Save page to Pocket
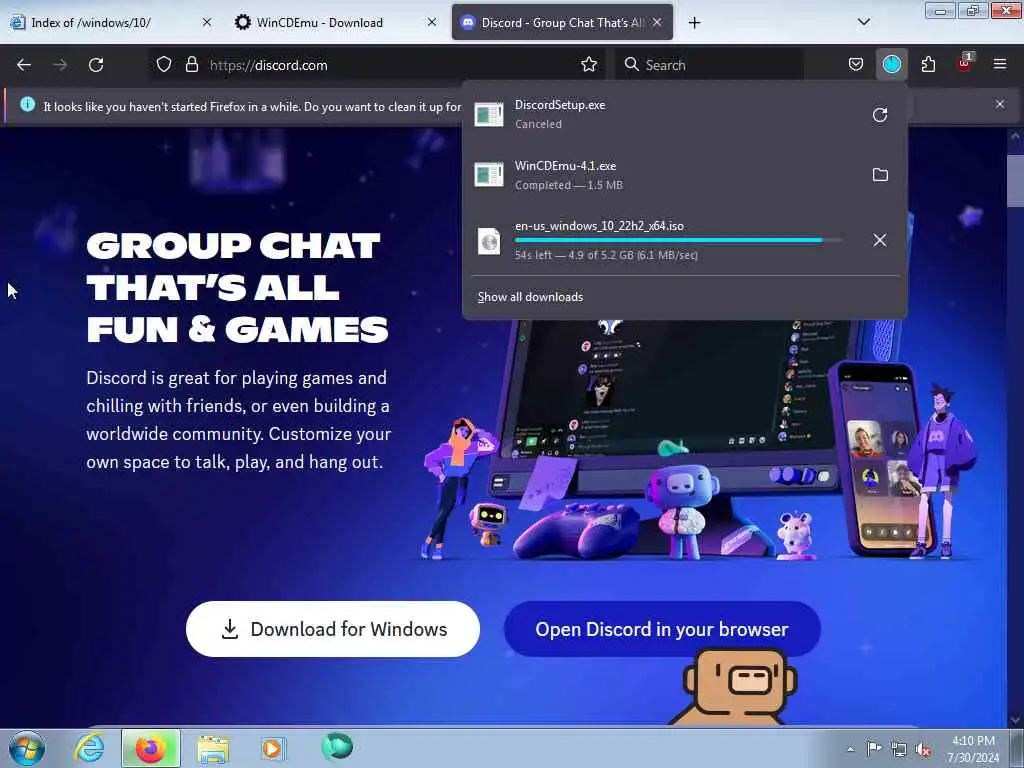This screenshot has width=1024, height=768. pyautogui.click(x=856, y=64)
